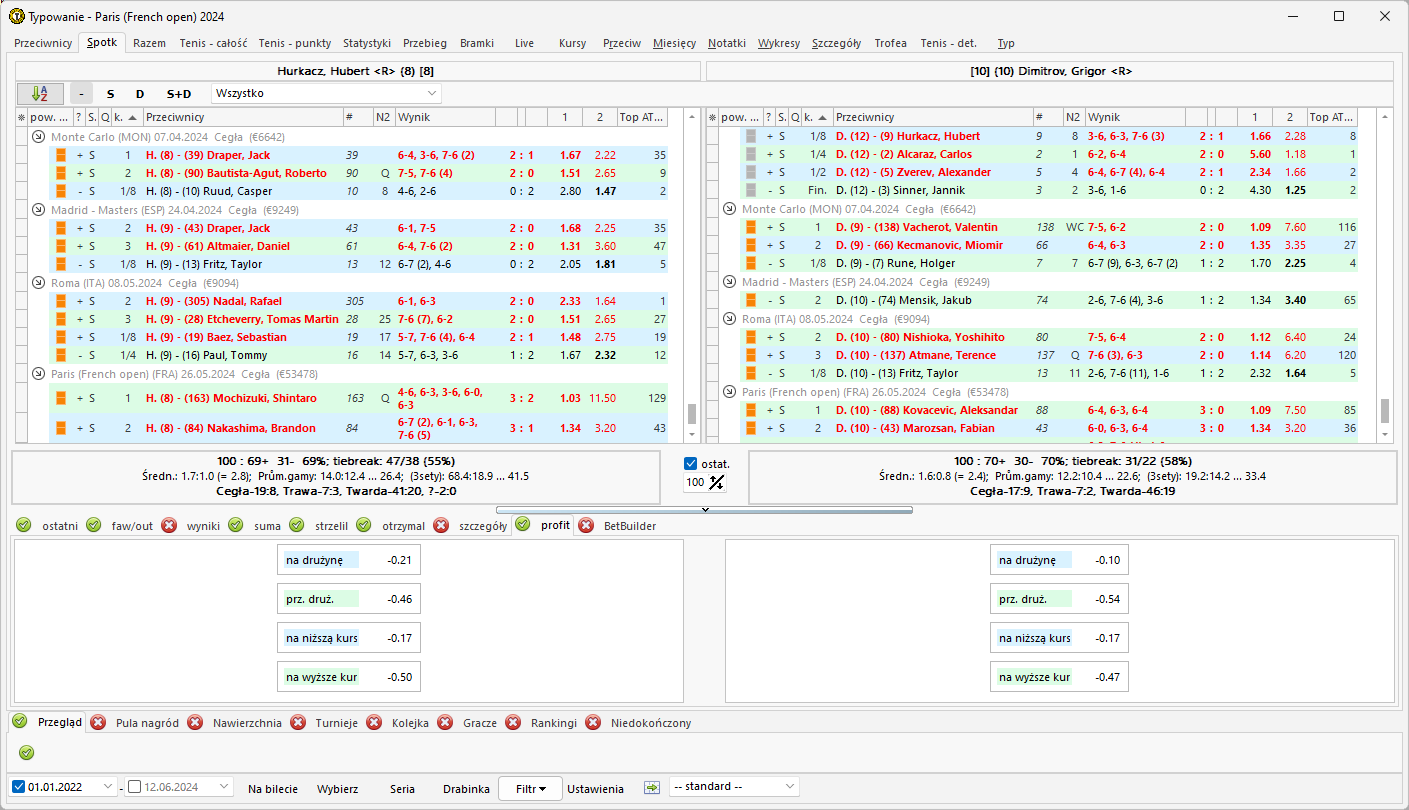The width and height of the screenshot is (1409, 810).
Task: Click the Filtr button
Action: (x=530, y=788)
